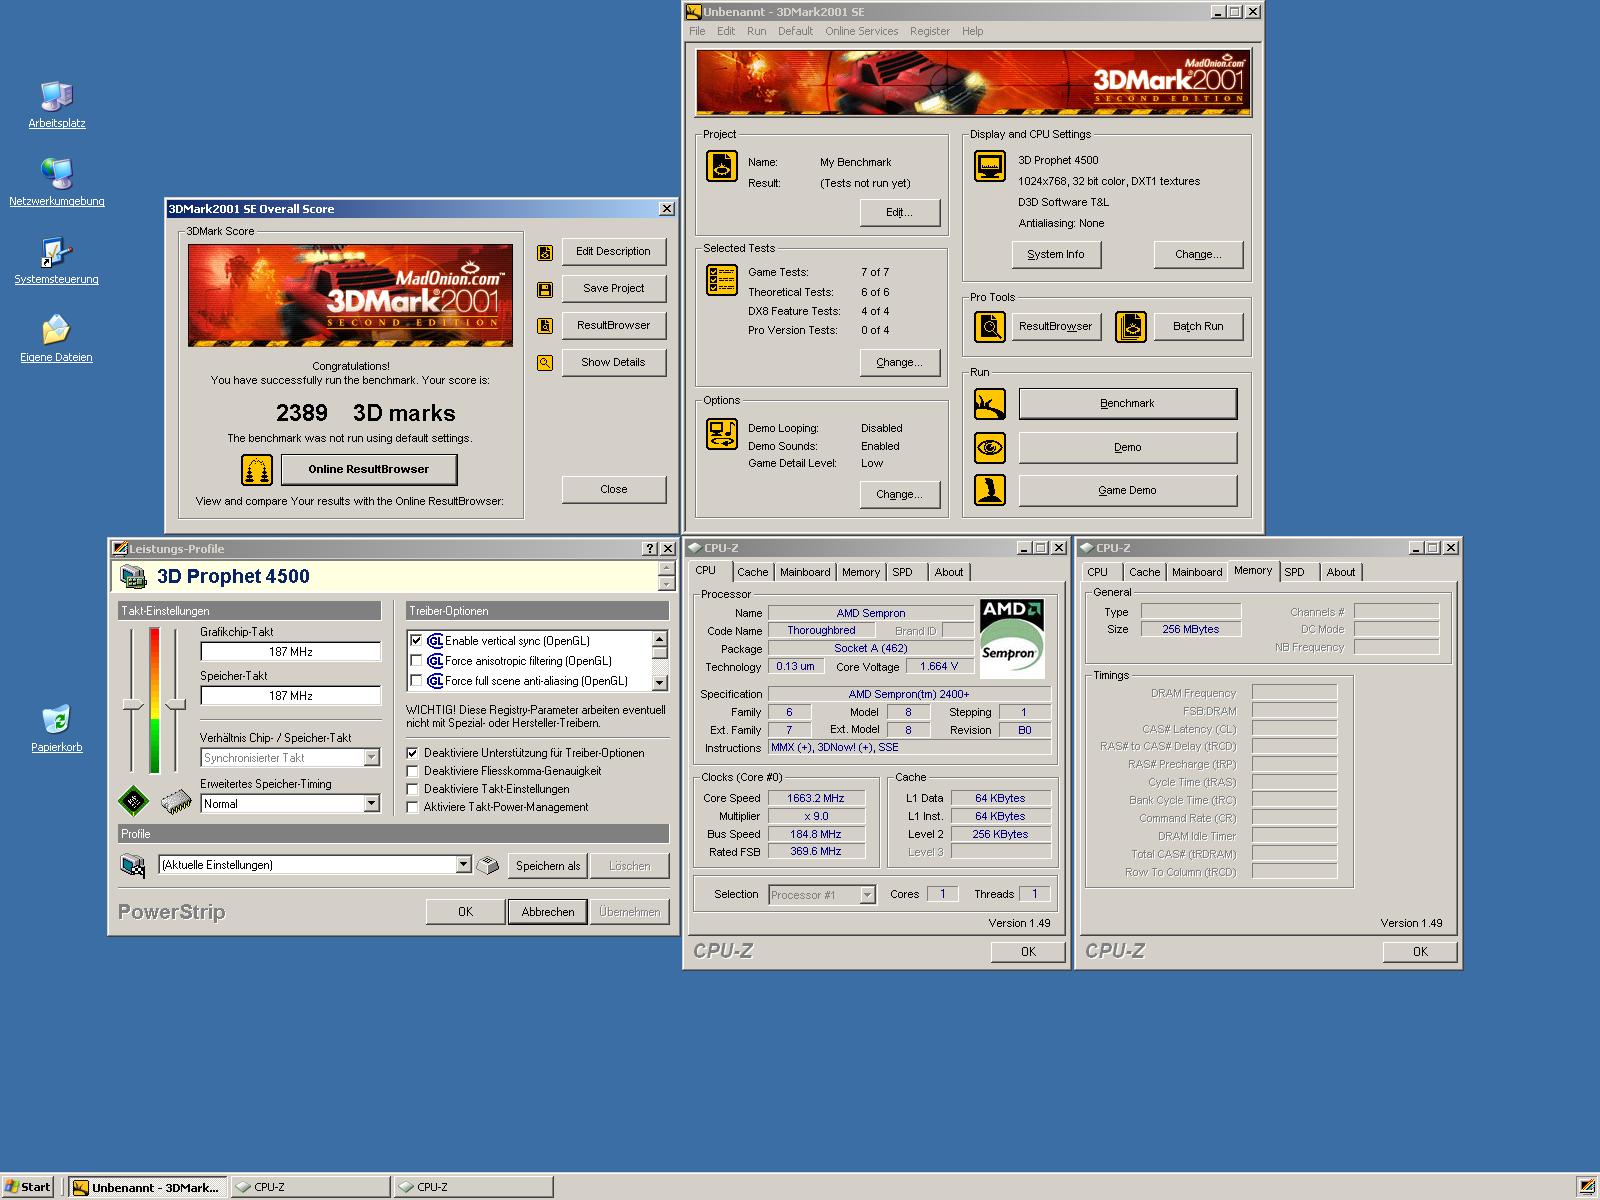This screenshot has height=1200, width=1600.
Task: Click the Start button on taskbar
Action: coord(28,1187)
